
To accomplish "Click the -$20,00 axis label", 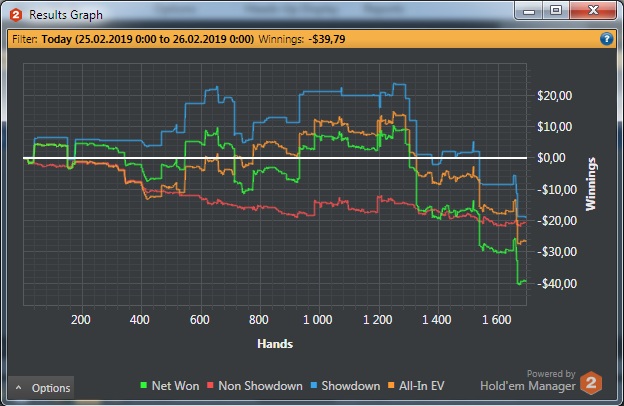I will (x=557, y=221).
